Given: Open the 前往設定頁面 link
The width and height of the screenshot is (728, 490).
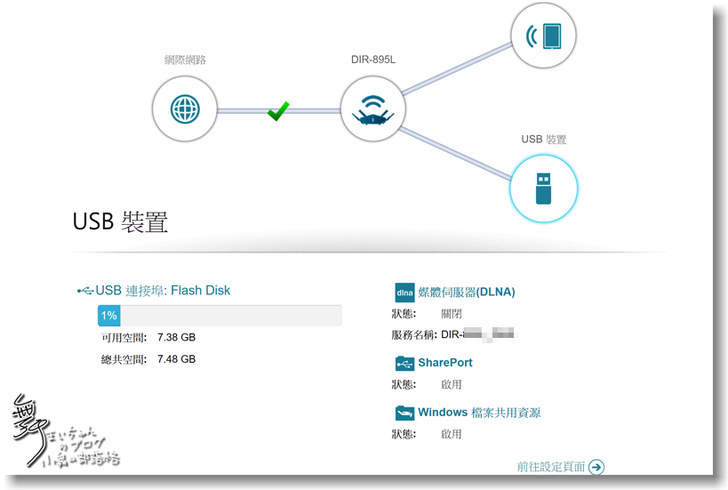Looking at the screenshot, I should click(551, 467).
